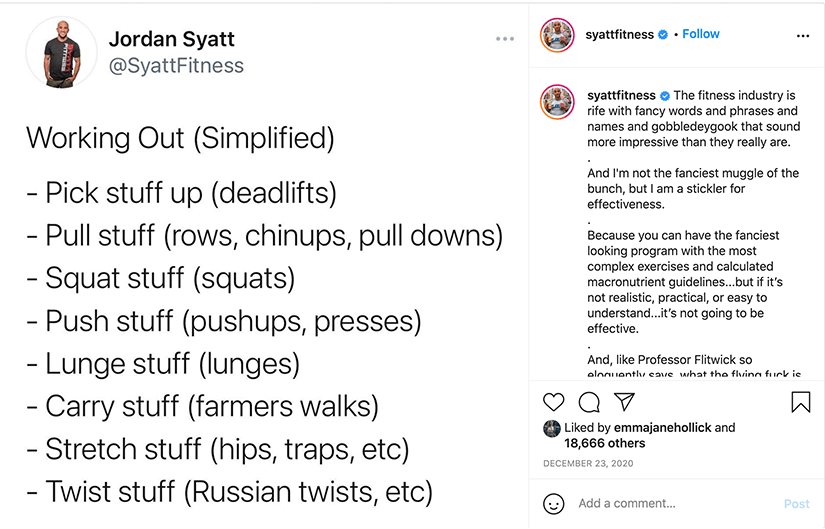Click the December 23, 2020 timestamp

click(588, 464)
